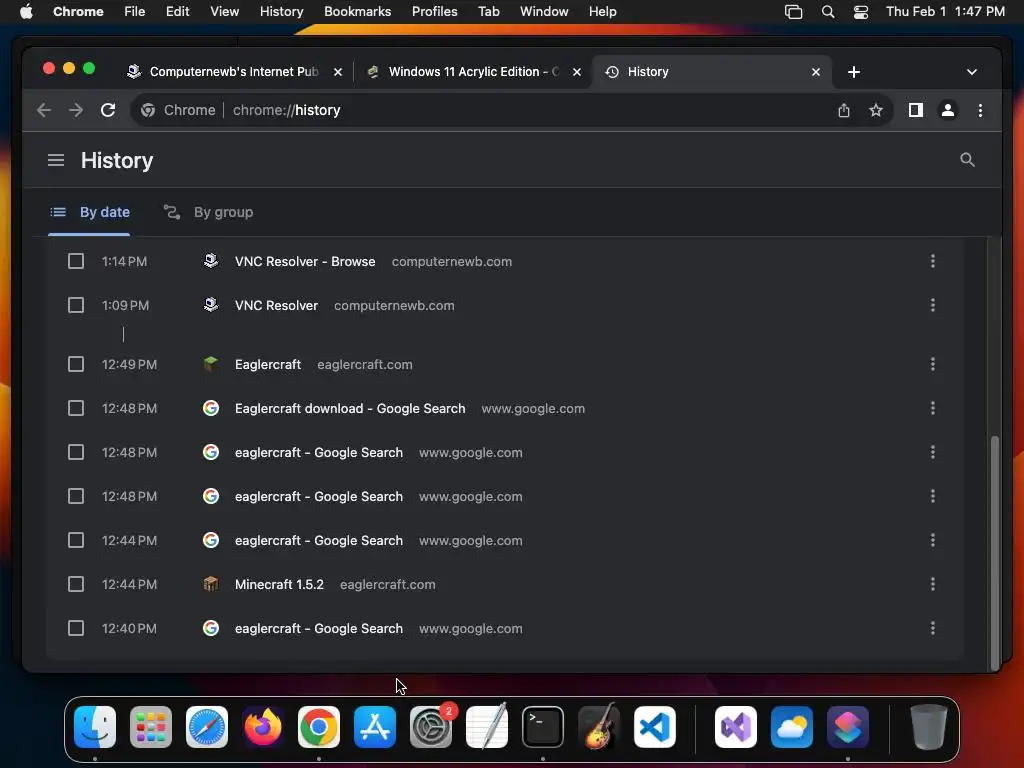Image resolution: width=1024 pixels, height=768 pixels.
Task: Open the Profiles menu in menu bar
Action: click(434, 12)
